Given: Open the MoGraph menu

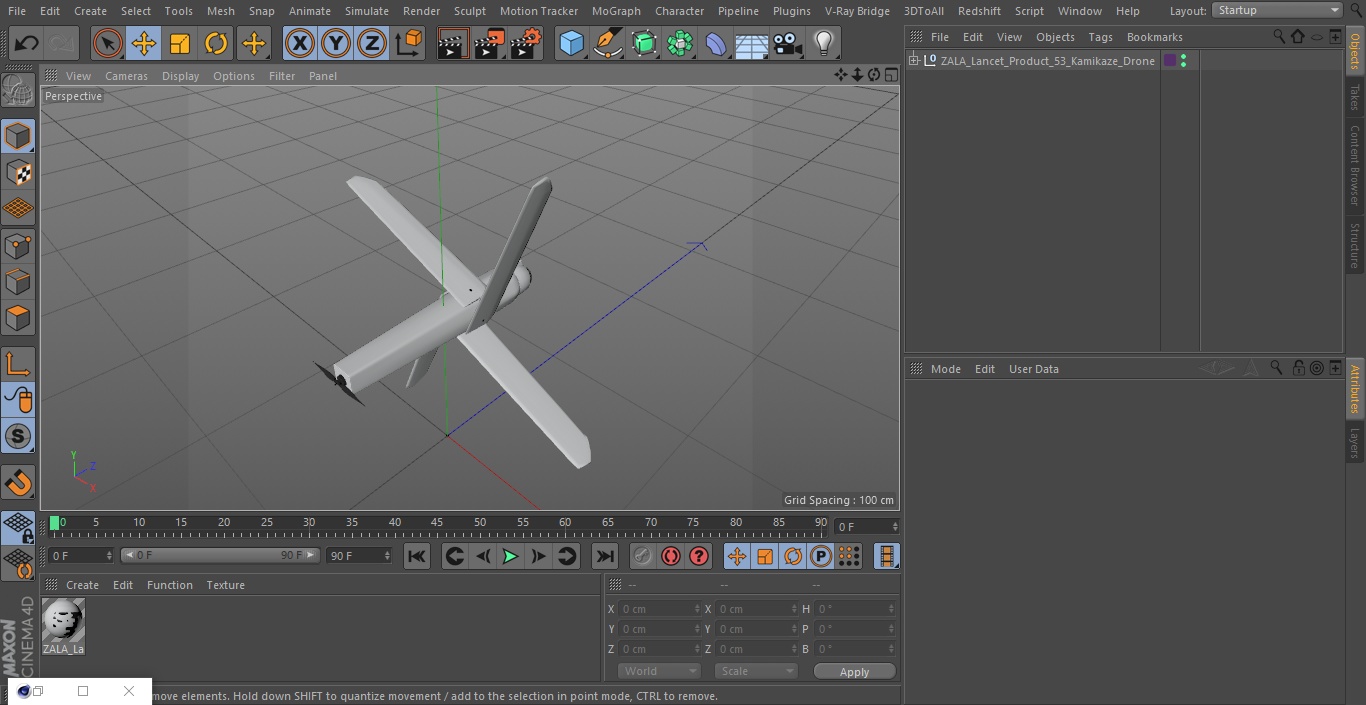Looking at the screenshot, I should pos(616,11).
